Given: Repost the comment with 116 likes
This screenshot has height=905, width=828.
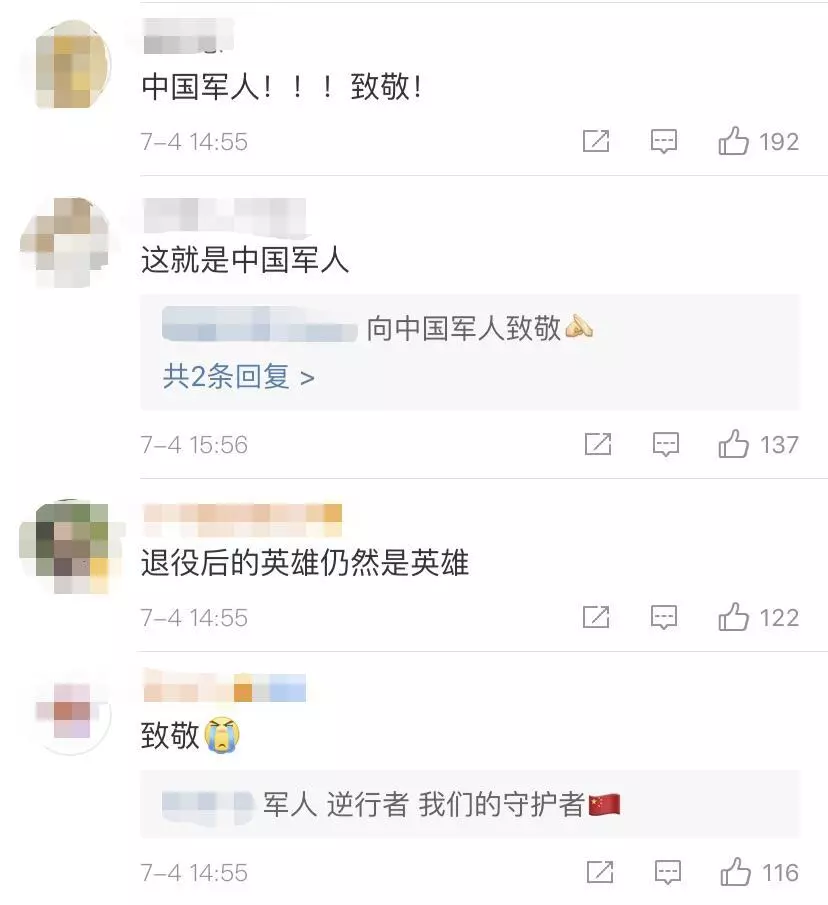Looking at the screenshot, I should [x=600, y=872].
